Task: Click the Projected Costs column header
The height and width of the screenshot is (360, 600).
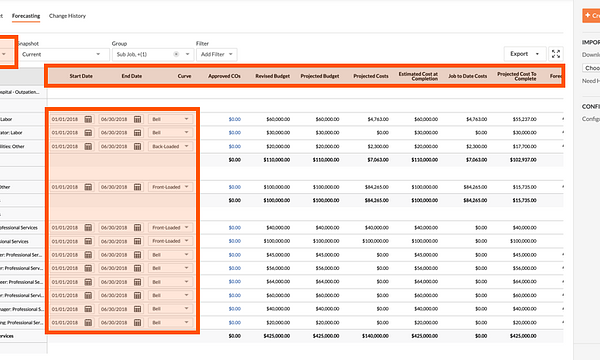Action: 371,76
